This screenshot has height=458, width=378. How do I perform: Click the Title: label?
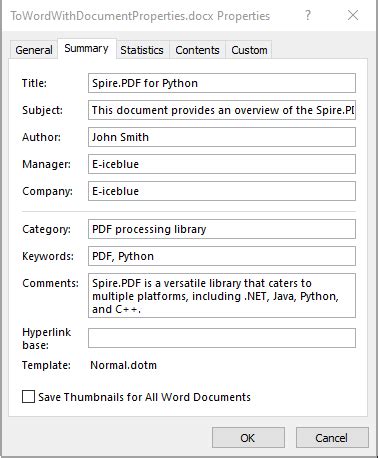pos(34,83)
